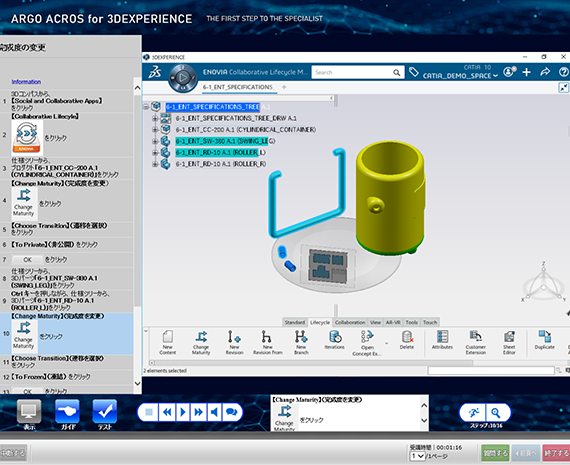The height and width of the screenshot is (465, 570).
Task: Switch to the Standard tab
Action: pos(295,322)
